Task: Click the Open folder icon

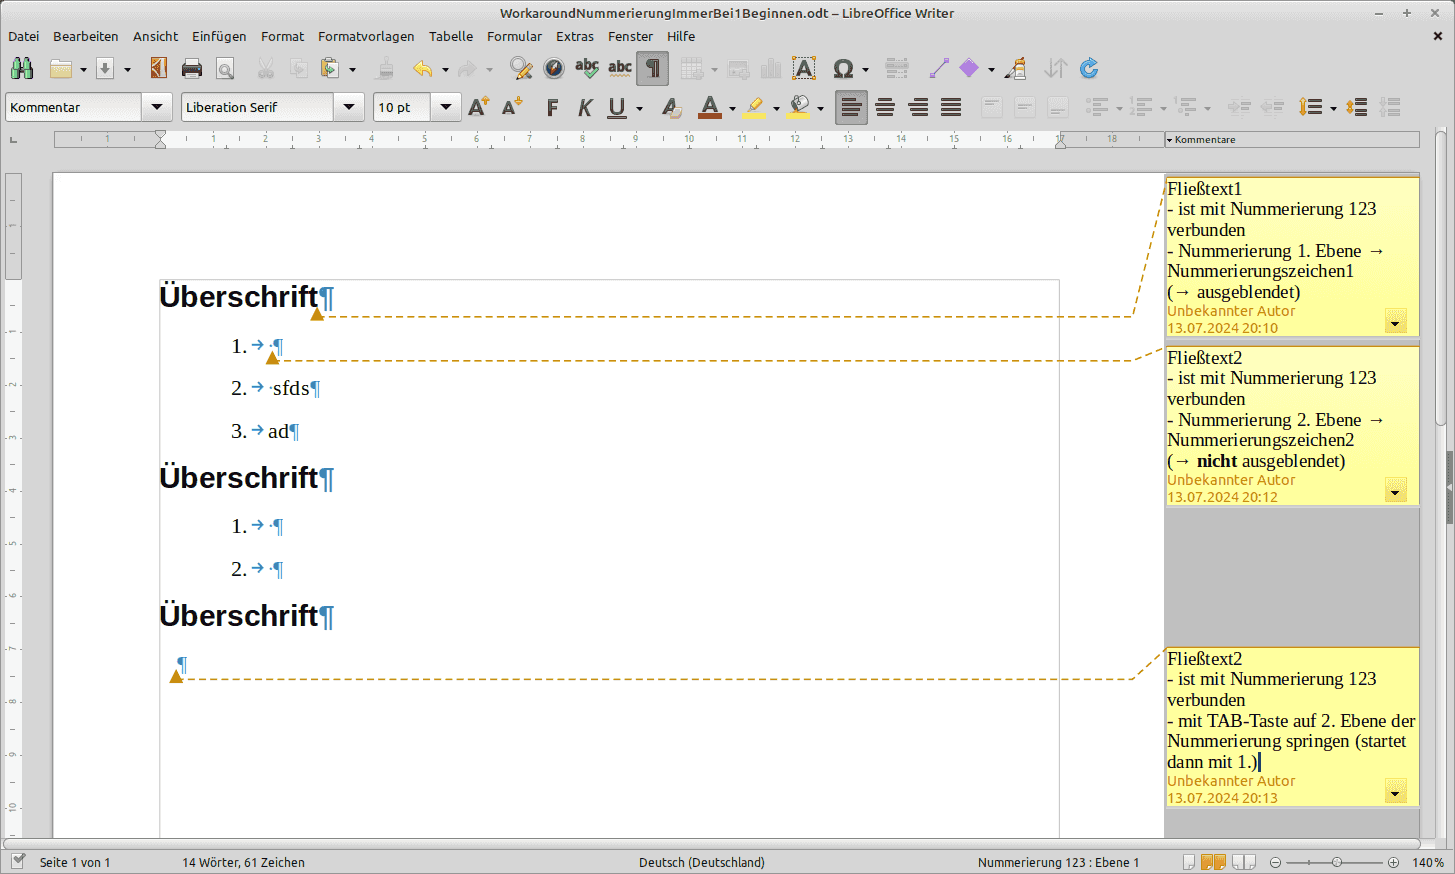Action: pos(62,68)
